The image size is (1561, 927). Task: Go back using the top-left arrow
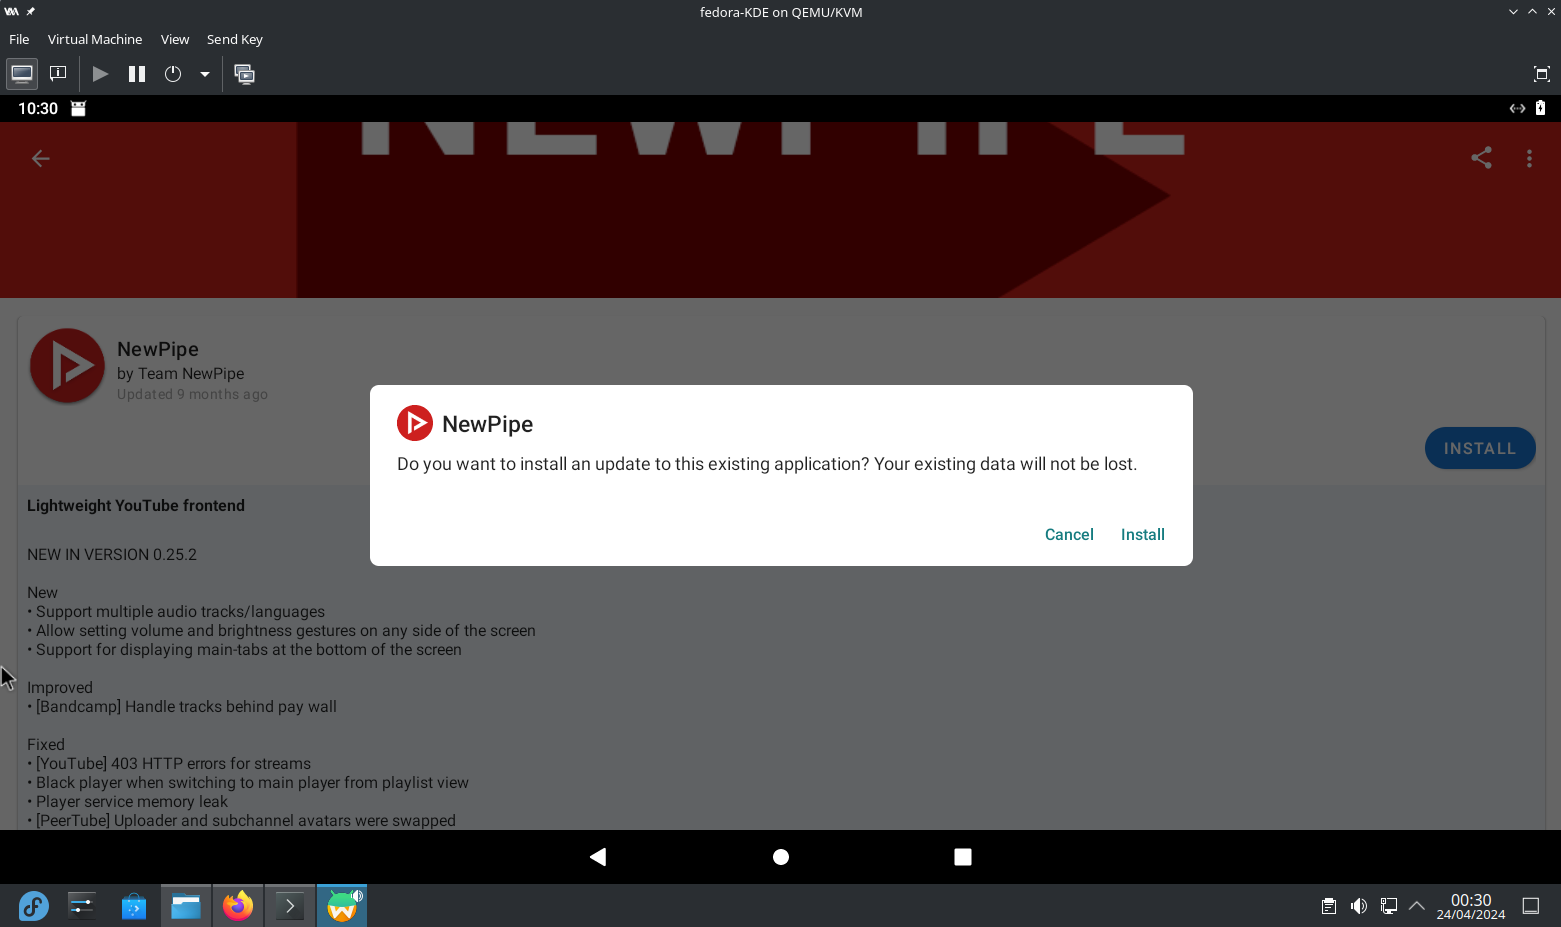pyautogui.click(x=41, y=158)
